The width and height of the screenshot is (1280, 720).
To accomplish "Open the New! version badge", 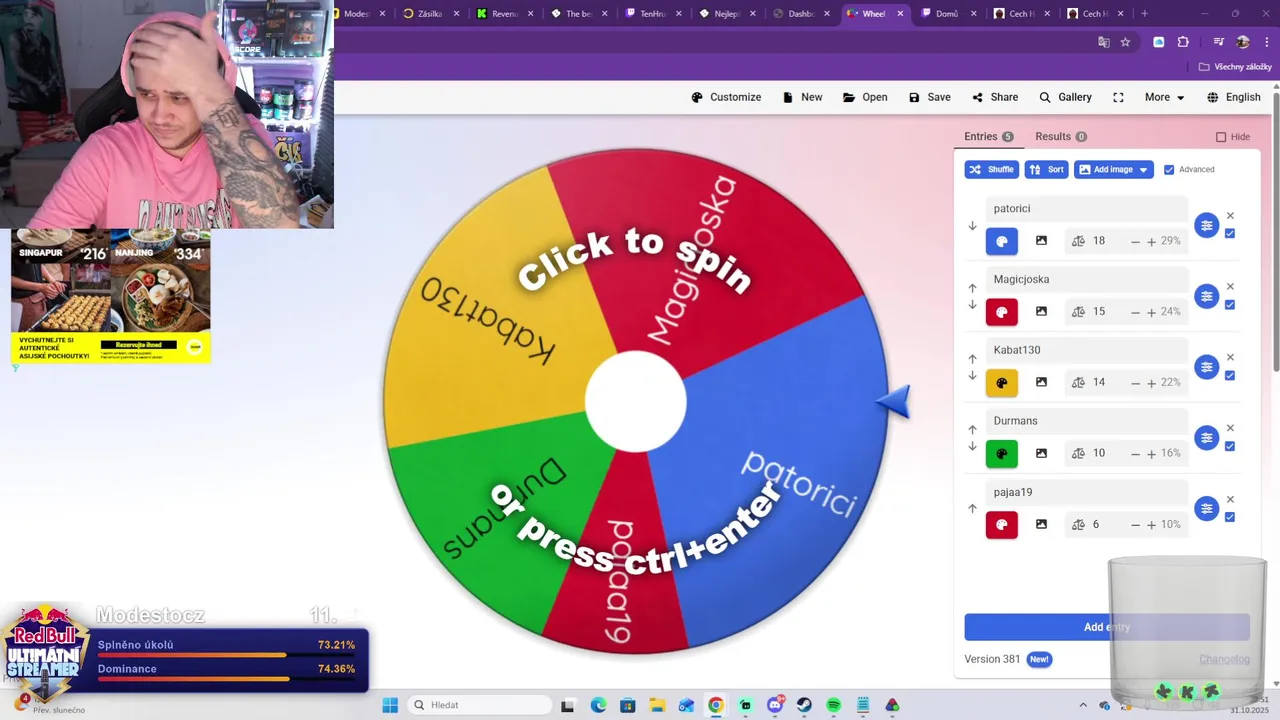I will 1039,659.
